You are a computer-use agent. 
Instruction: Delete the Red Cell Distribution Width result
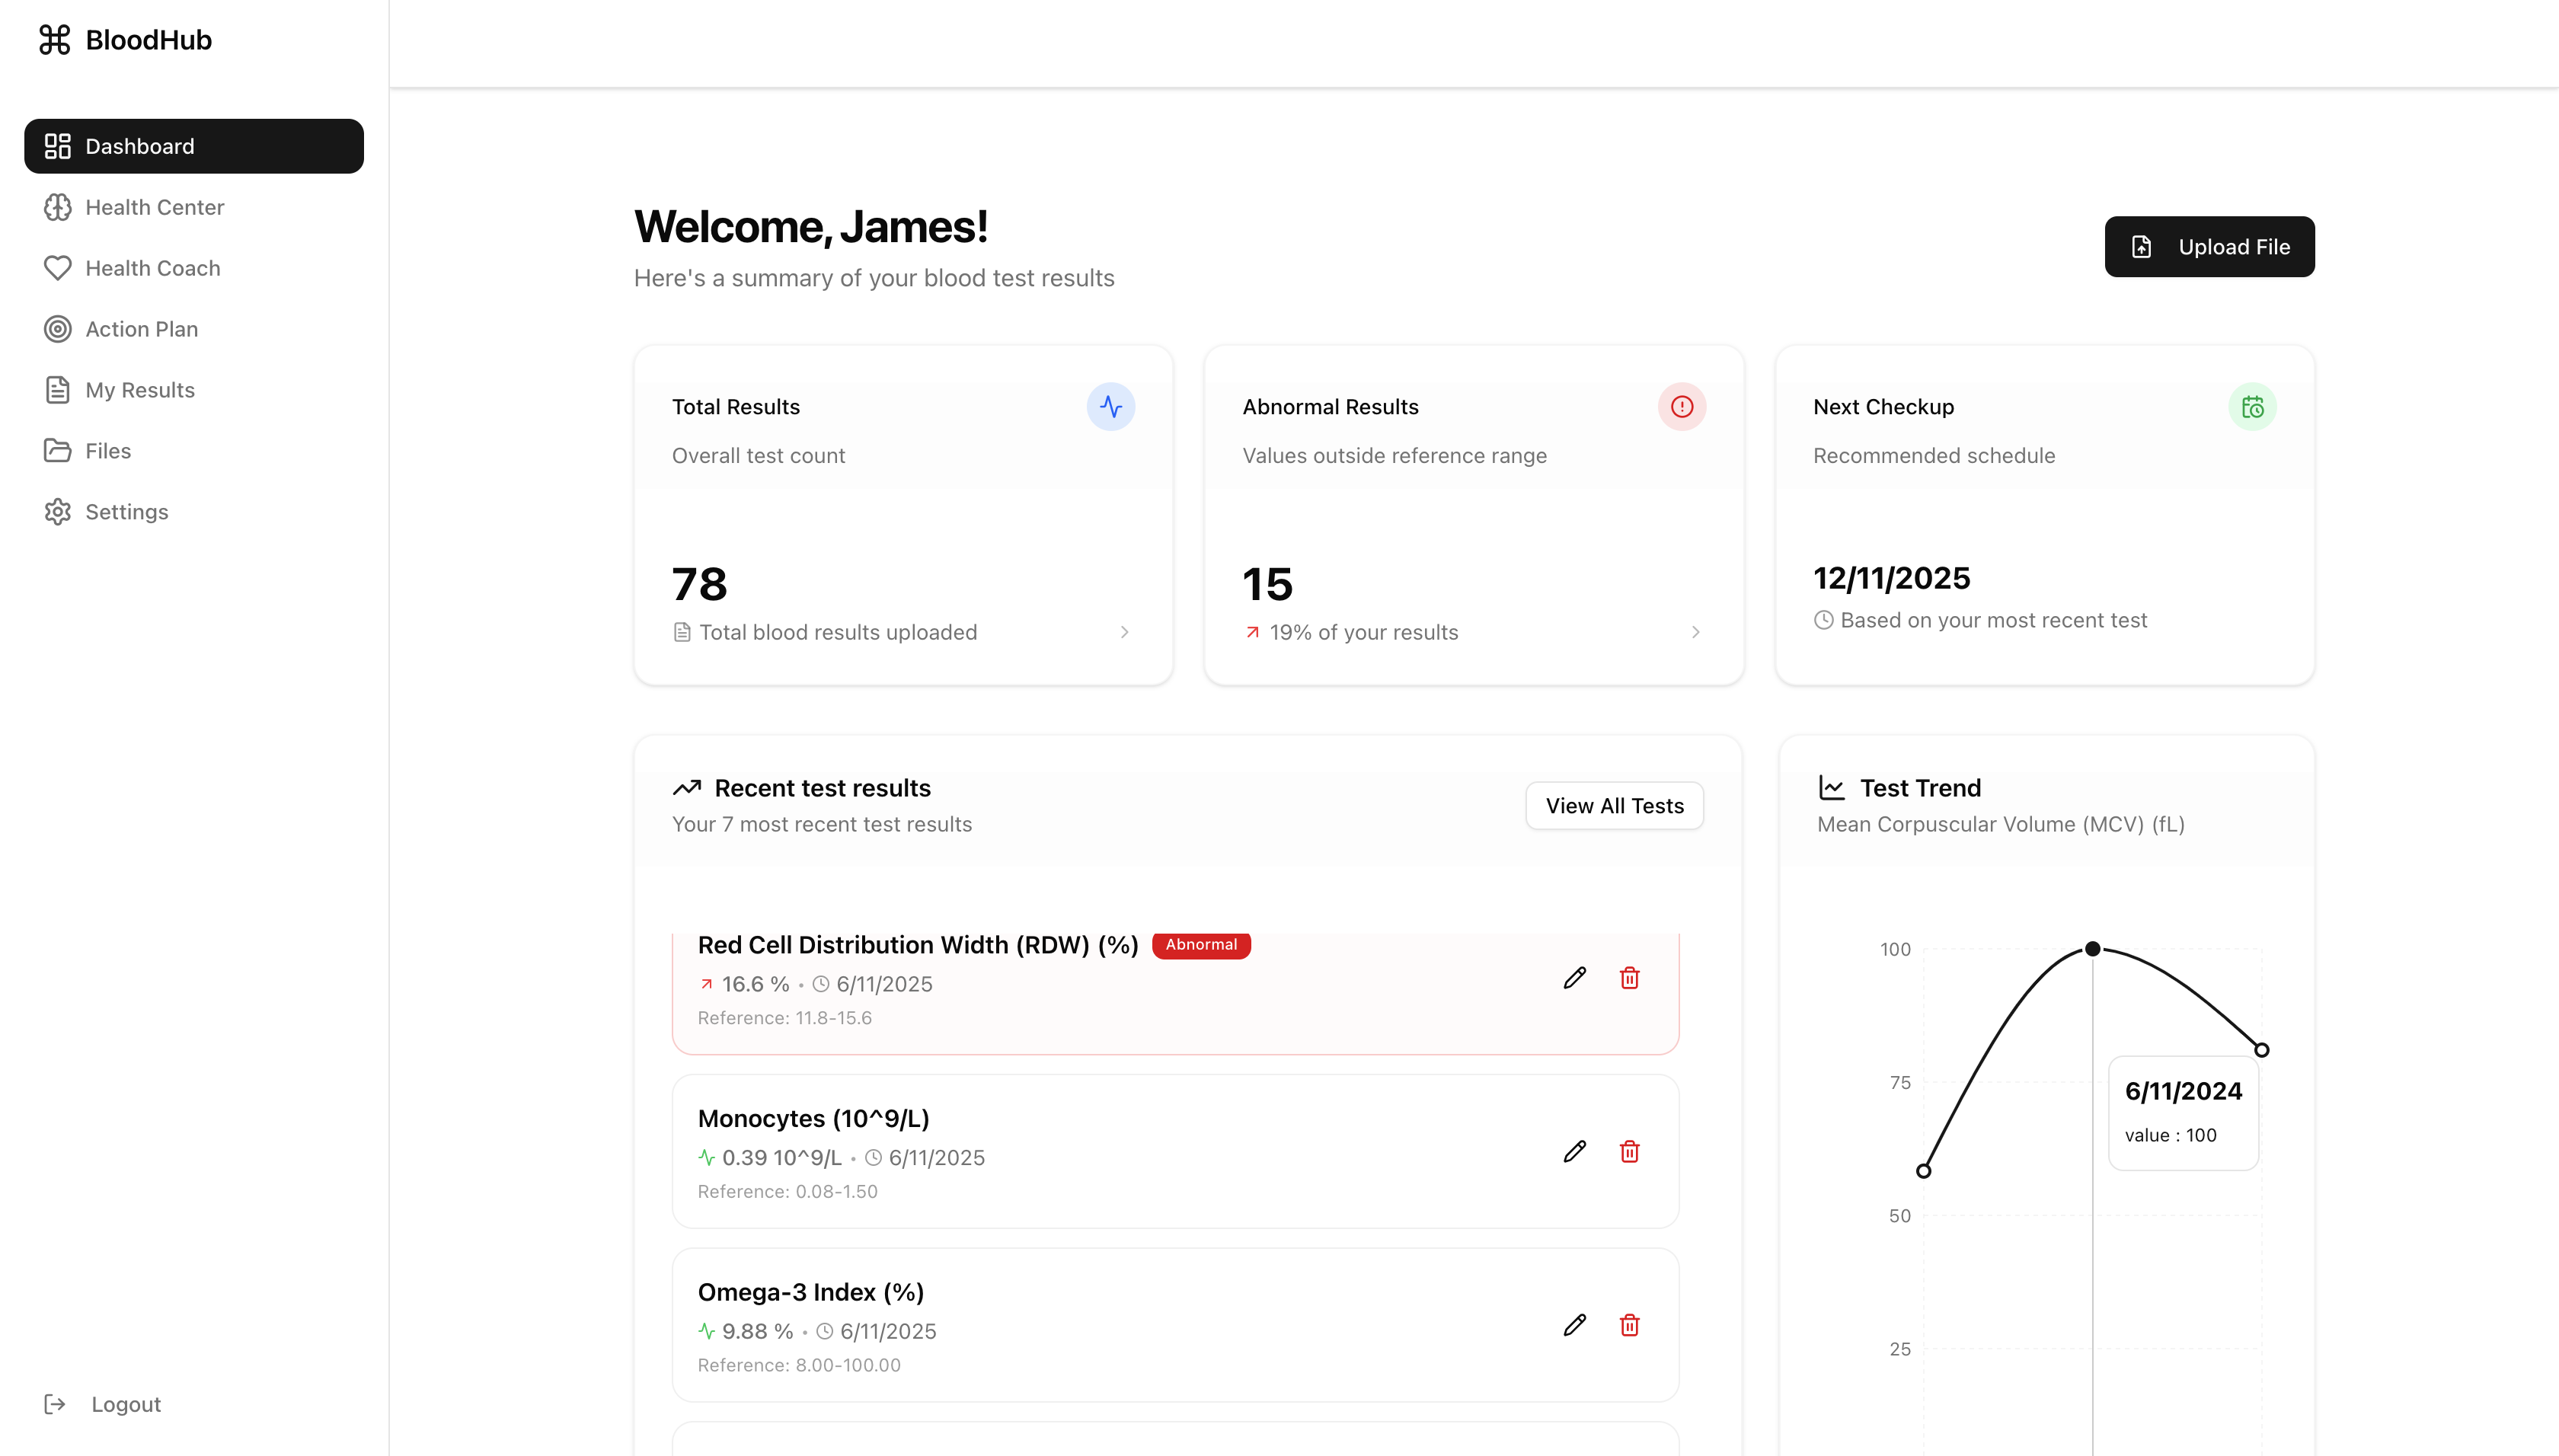point(1630,978)
